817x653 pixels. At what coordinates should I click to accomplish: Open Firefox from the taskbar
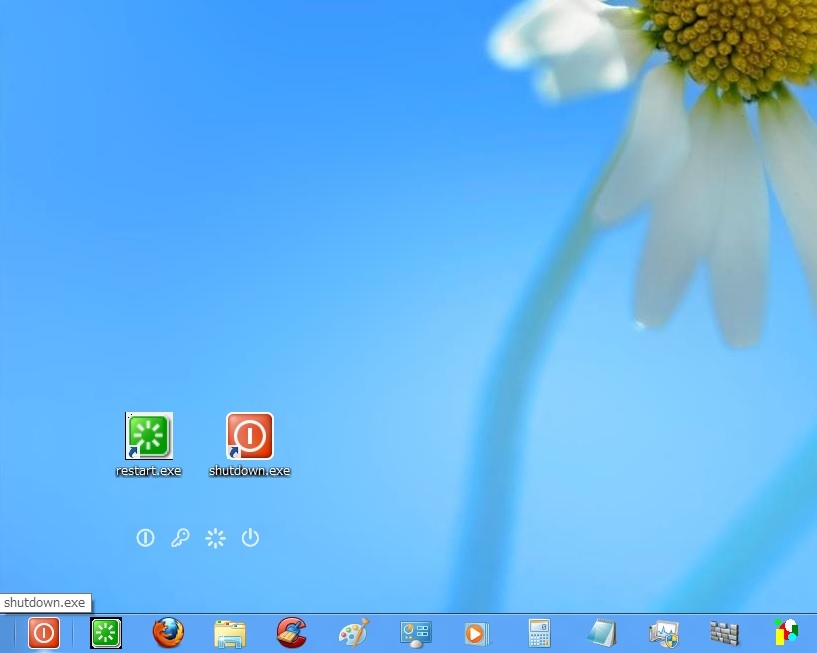[x=168, y=632]
